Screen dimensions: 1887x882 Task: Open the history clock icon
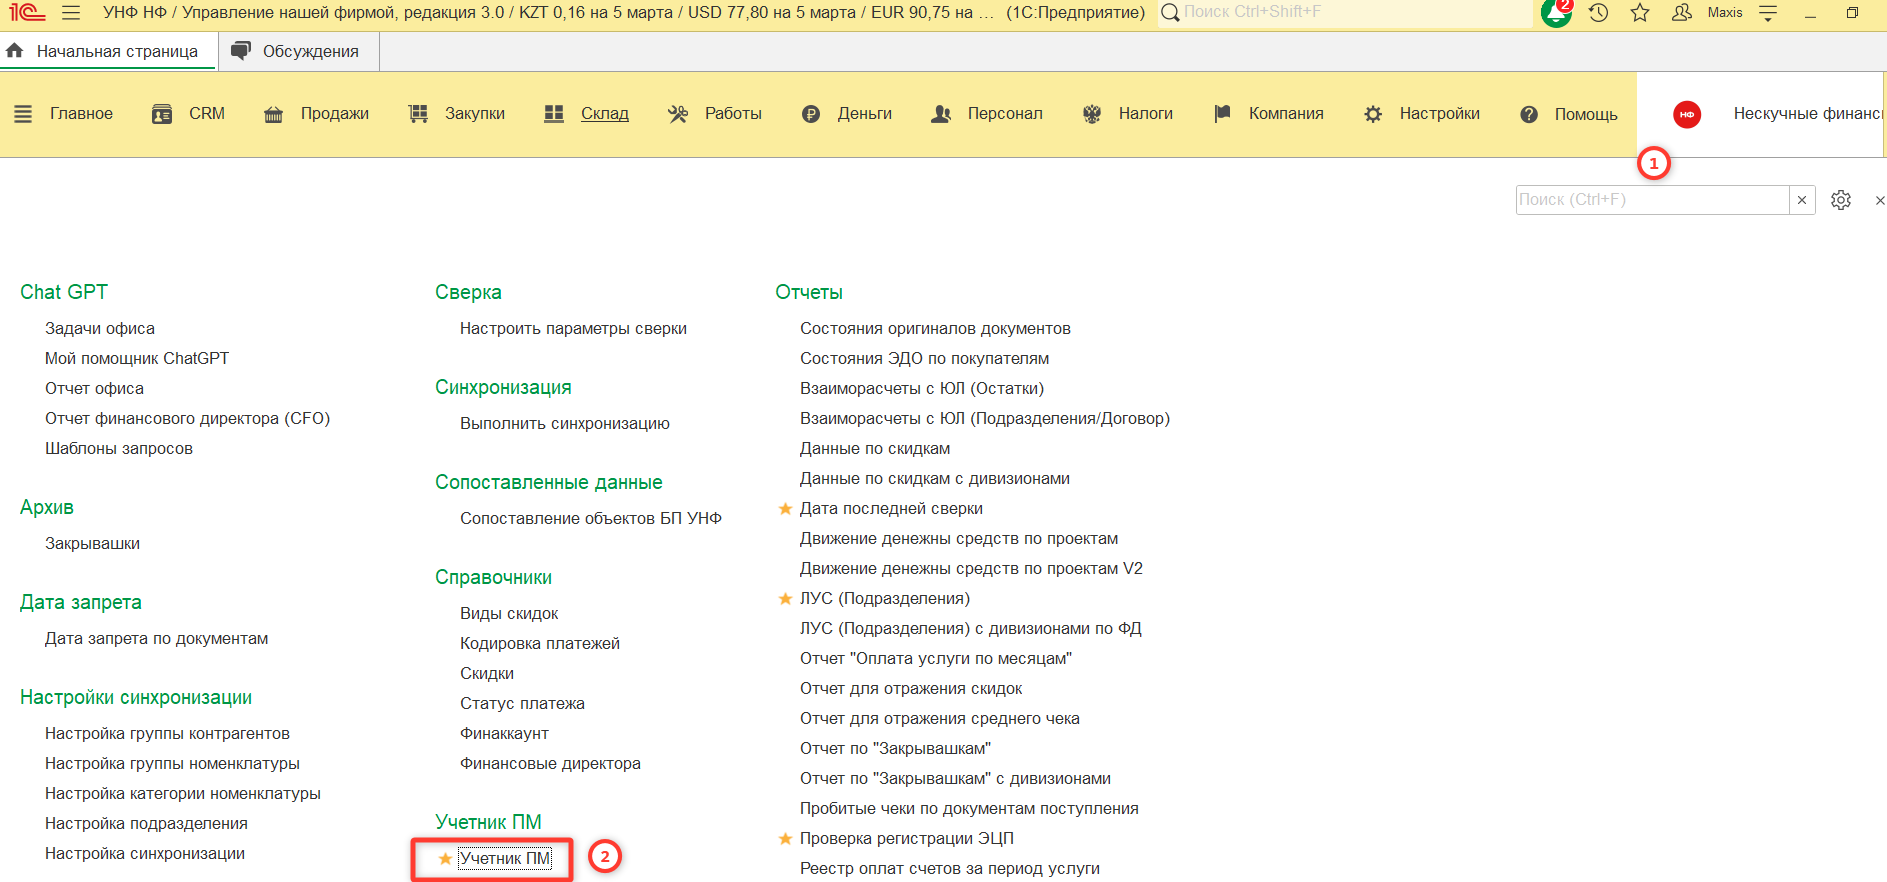tap(1598, 13)
